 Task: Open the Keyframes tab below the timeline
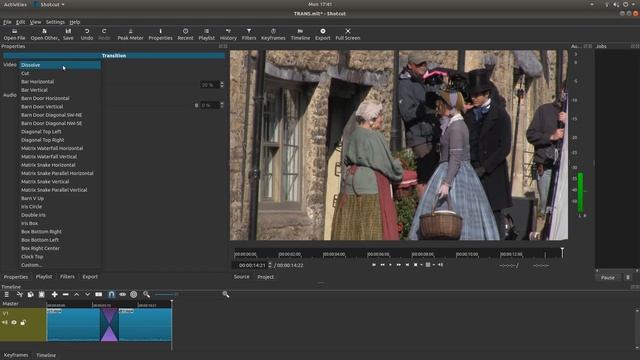click(x=16, y=355)
